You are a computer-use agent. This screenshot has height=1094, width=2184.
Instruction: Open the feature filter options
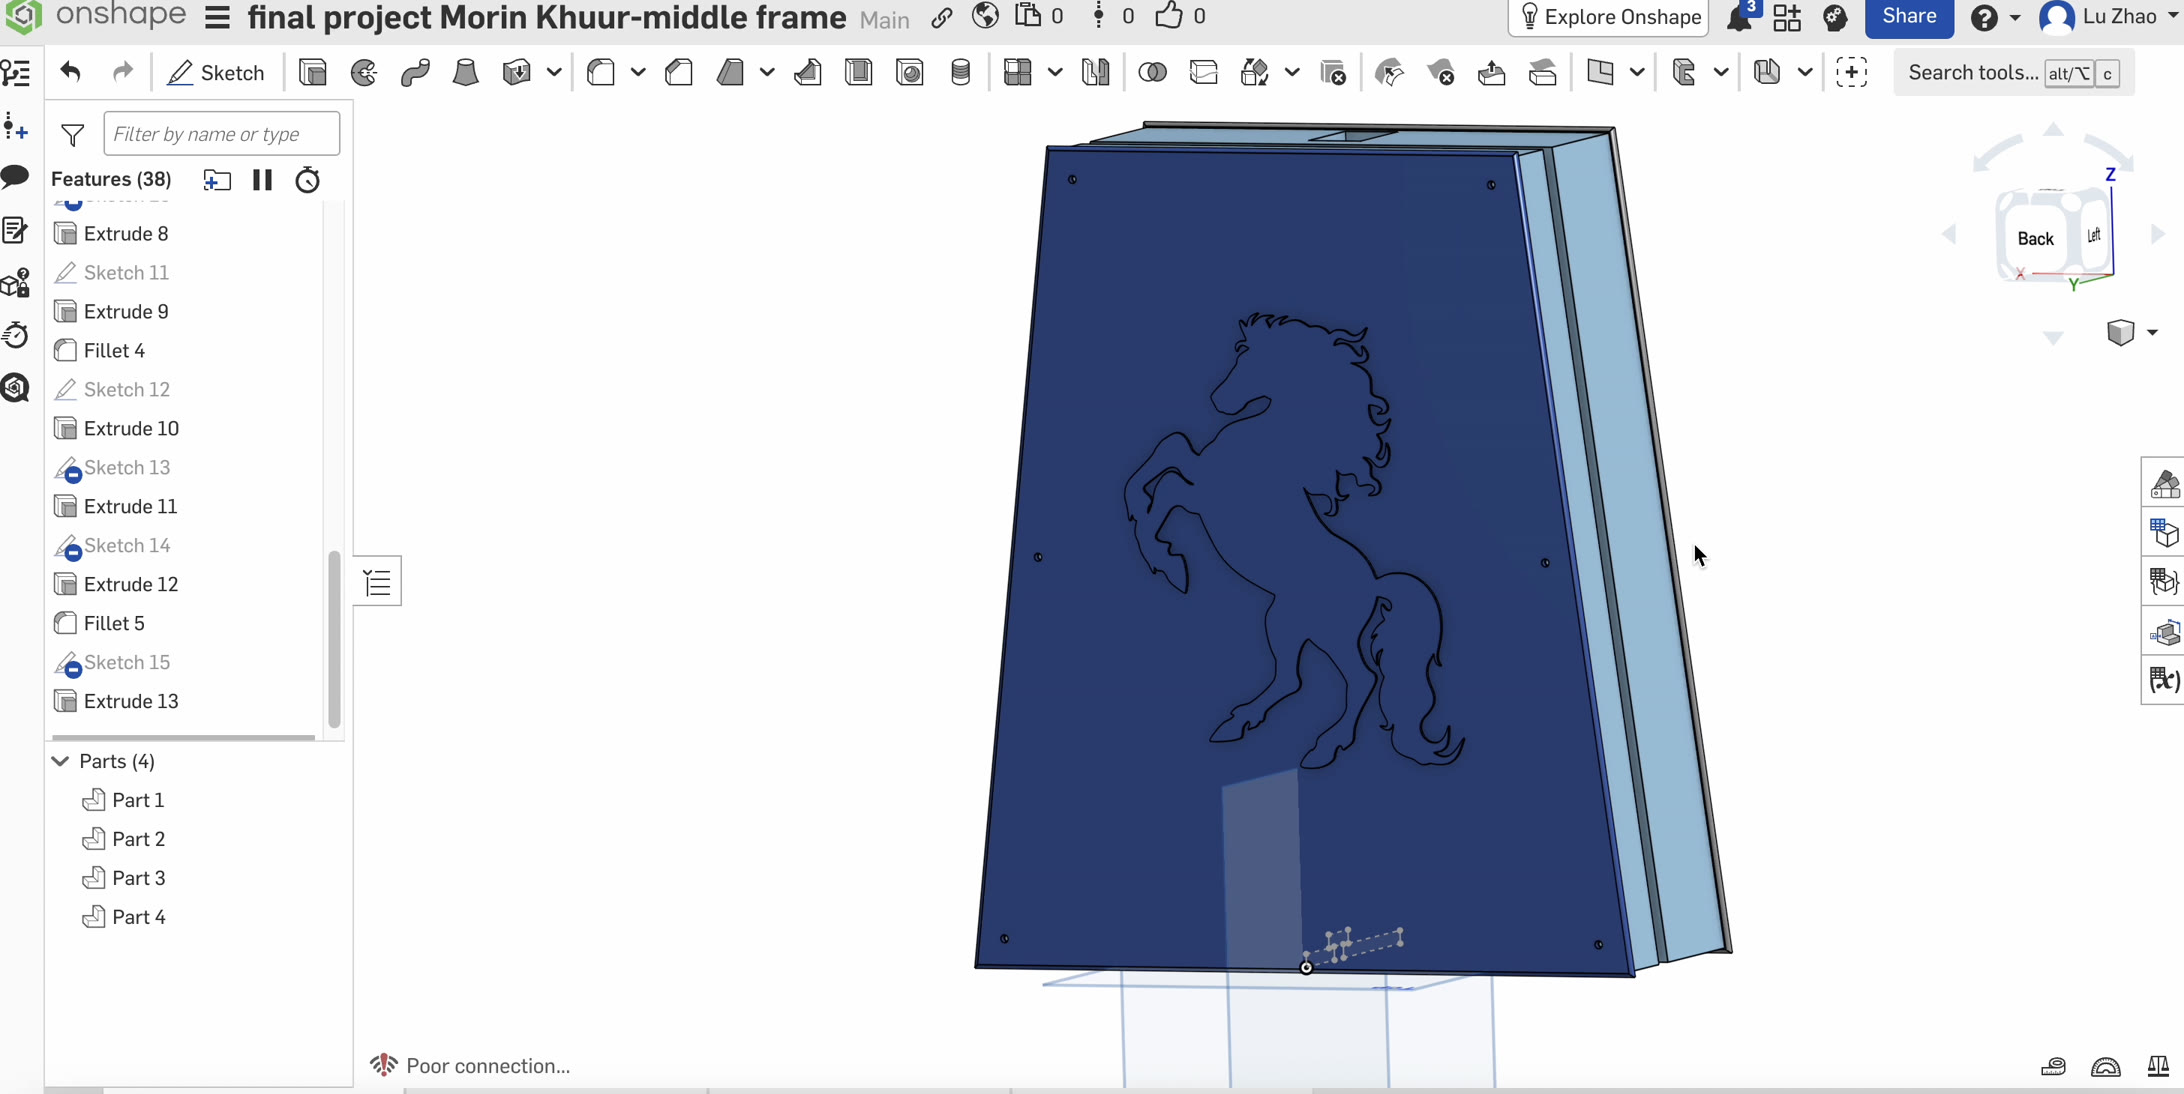[x=72, y=134]
